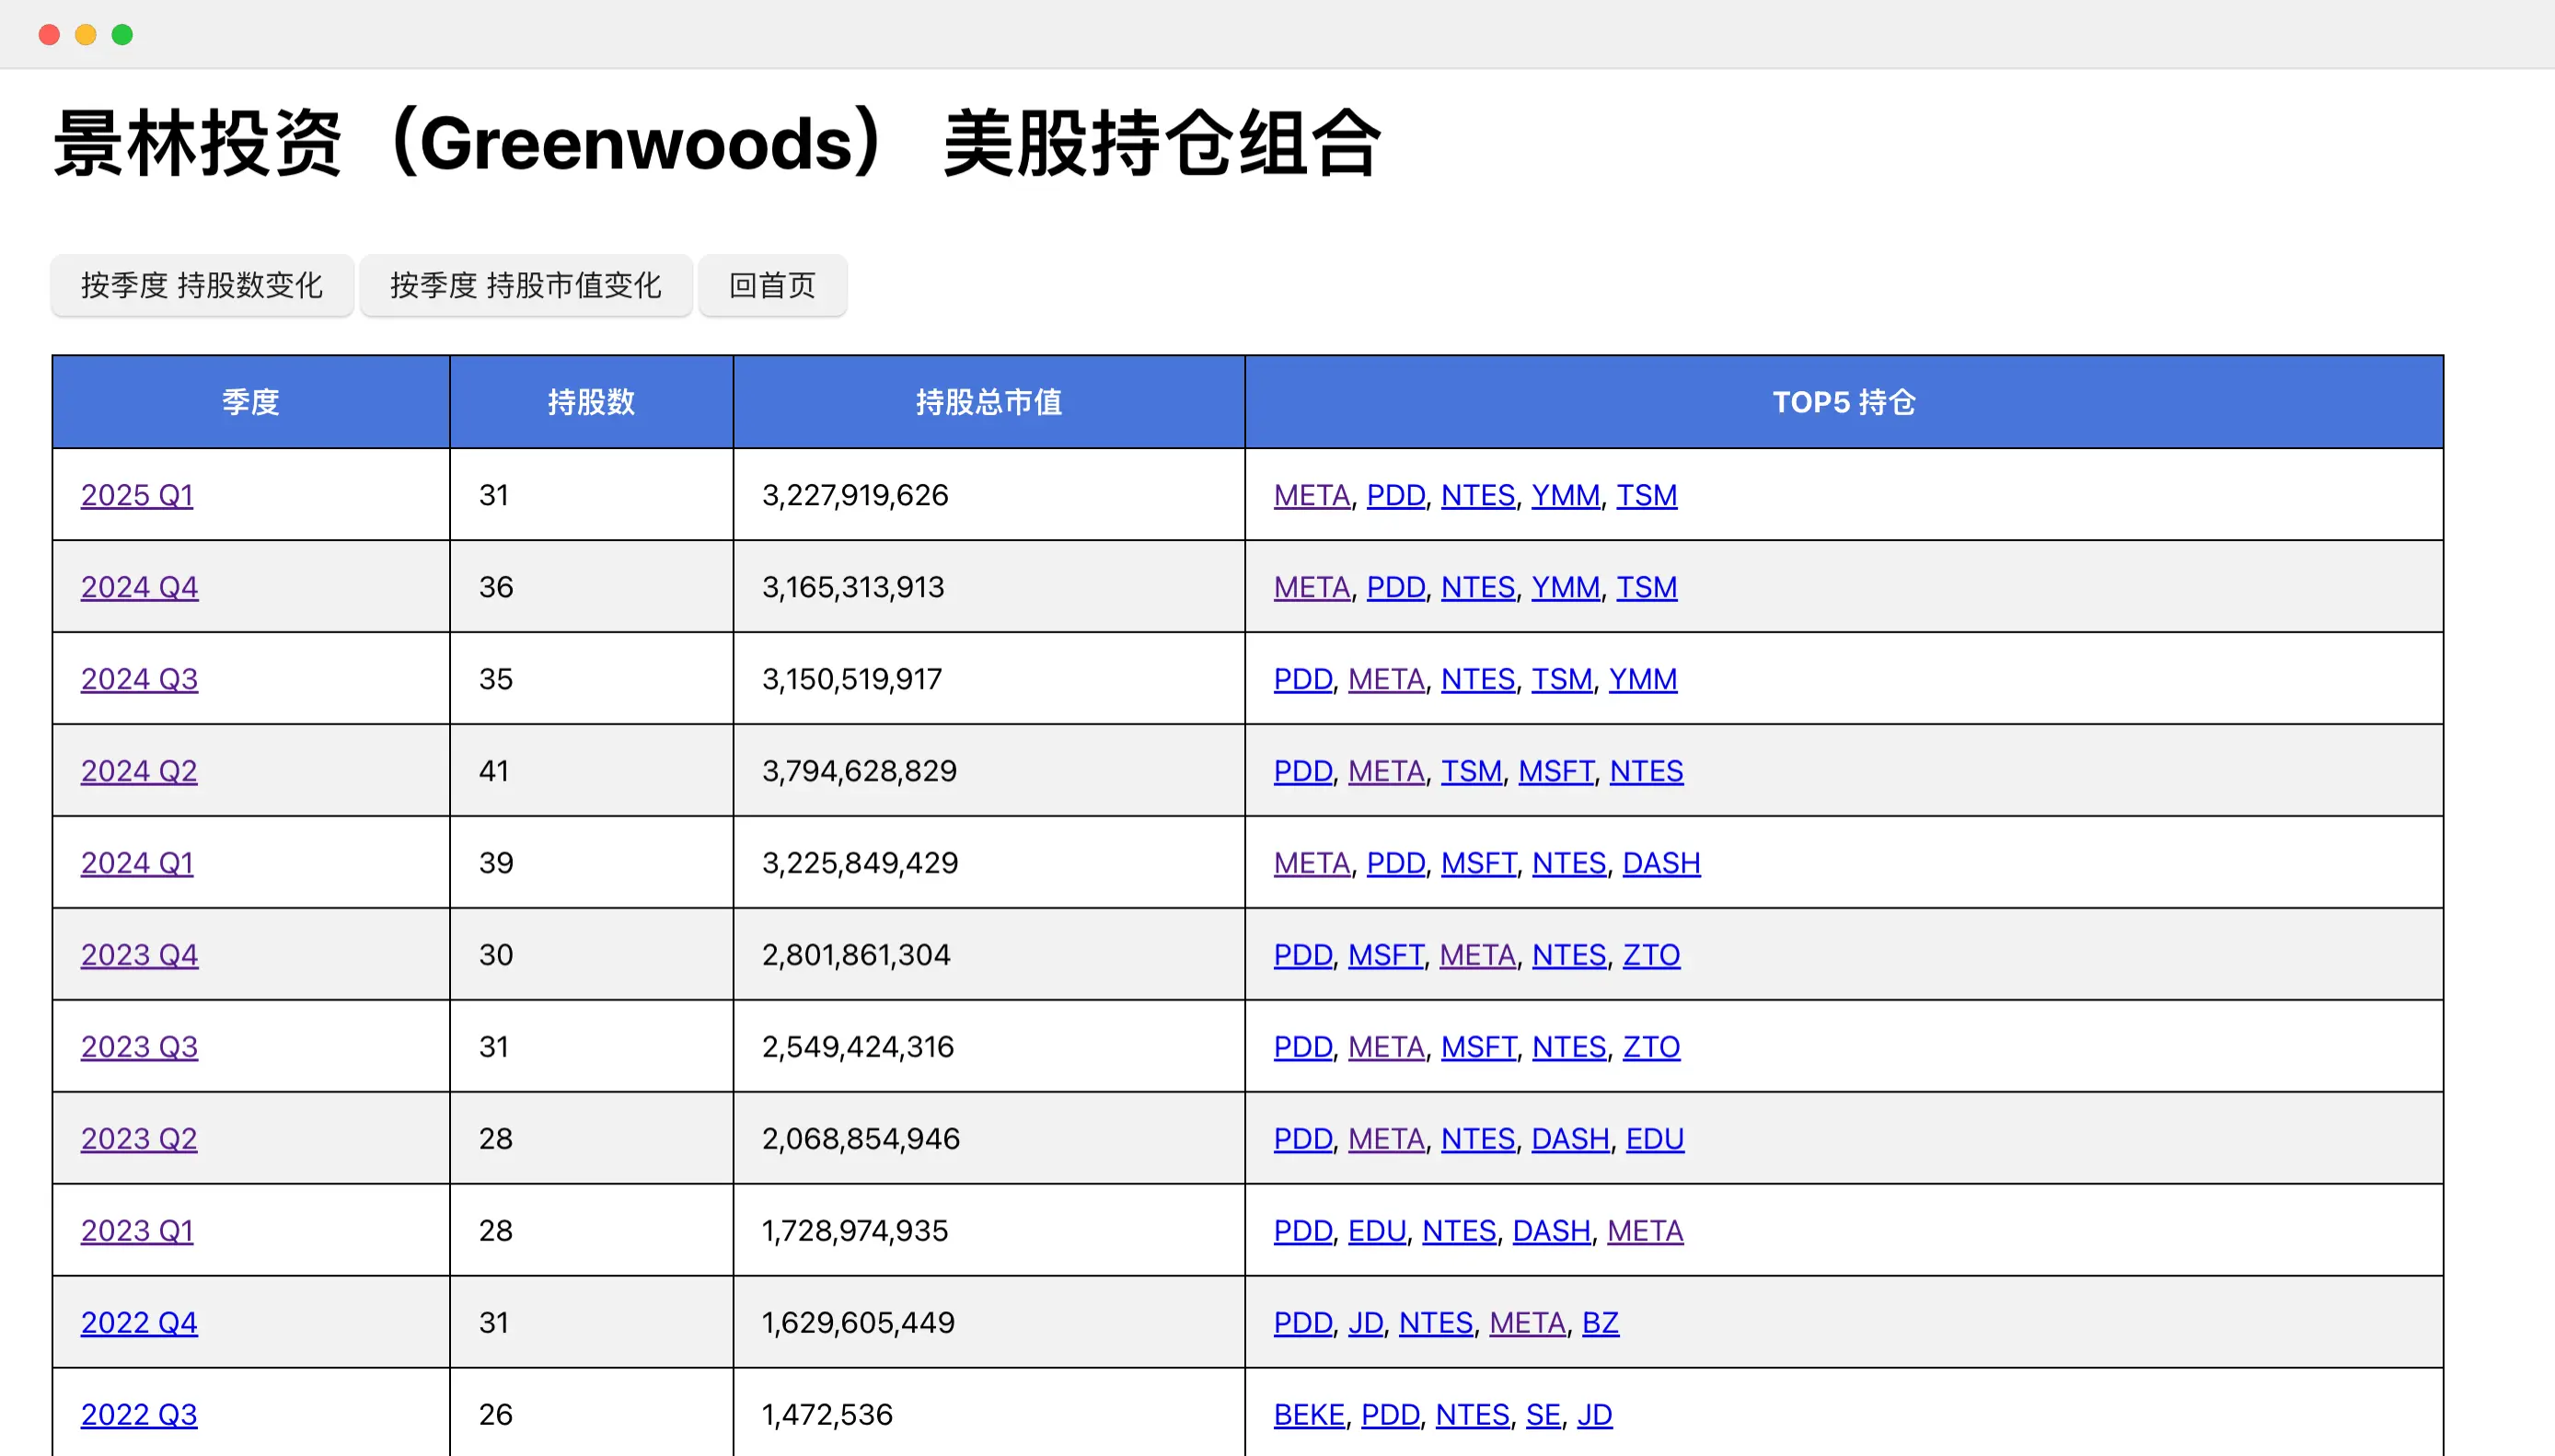The image size is (2555, 1456).
Task: Click ZTO in the 2023 Q3 row
Action: pos(1652,1047)
